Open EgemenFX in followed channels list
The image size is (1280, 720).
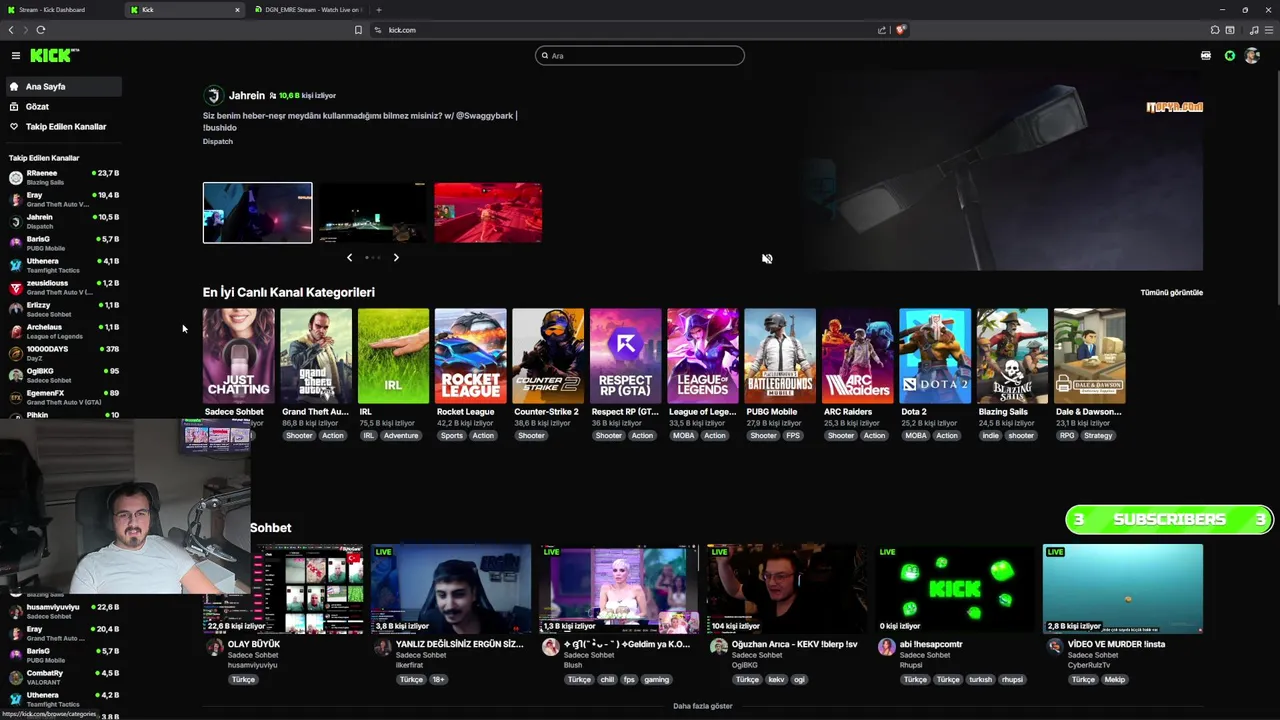[x=64, y=397]
